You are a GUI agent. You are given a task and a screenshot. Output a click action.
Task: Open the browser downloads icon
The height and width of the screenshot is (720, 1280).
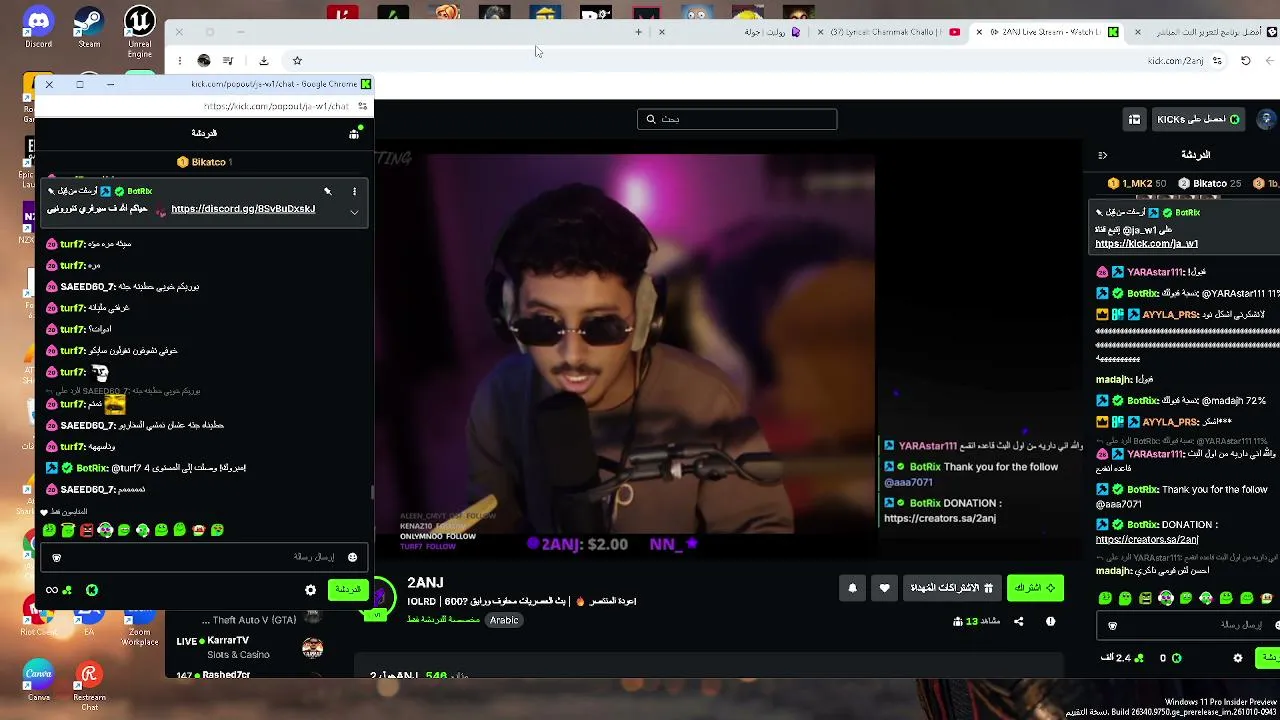263,60
